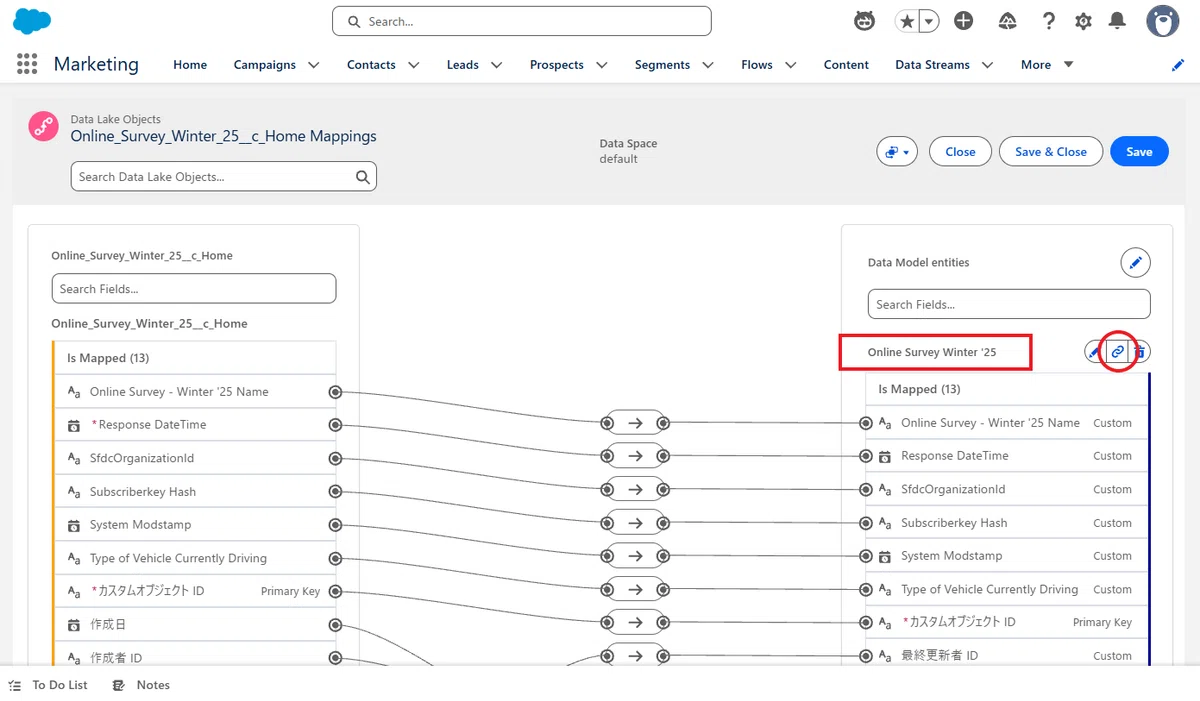The height and width of the screenshot is (701, 1200).
Task: Click the blue Save button
Action: [1139, 152]
